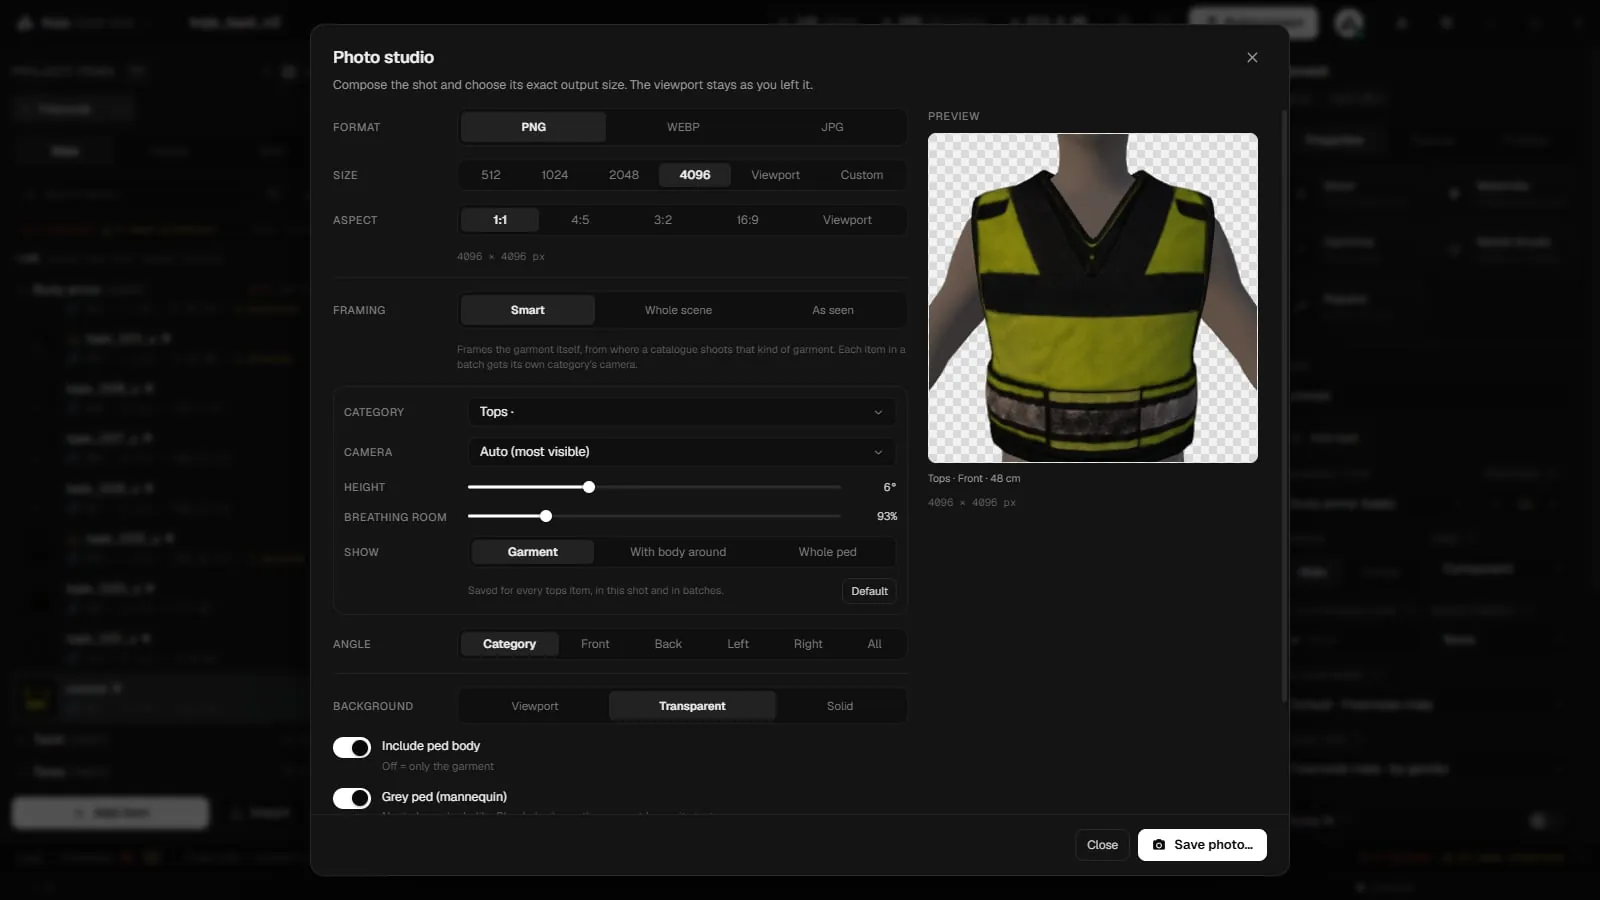Switch framing to Whole scene
The height and width of the screenshot is (900, 1600).
point(678,310)
